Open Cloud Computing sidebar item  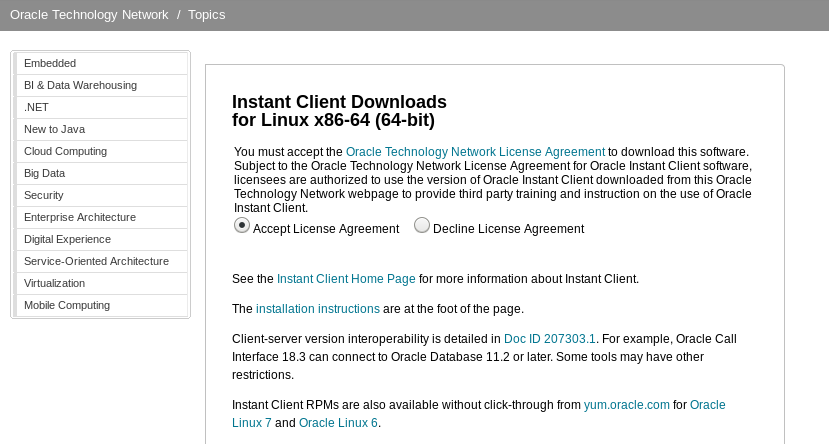100,152
